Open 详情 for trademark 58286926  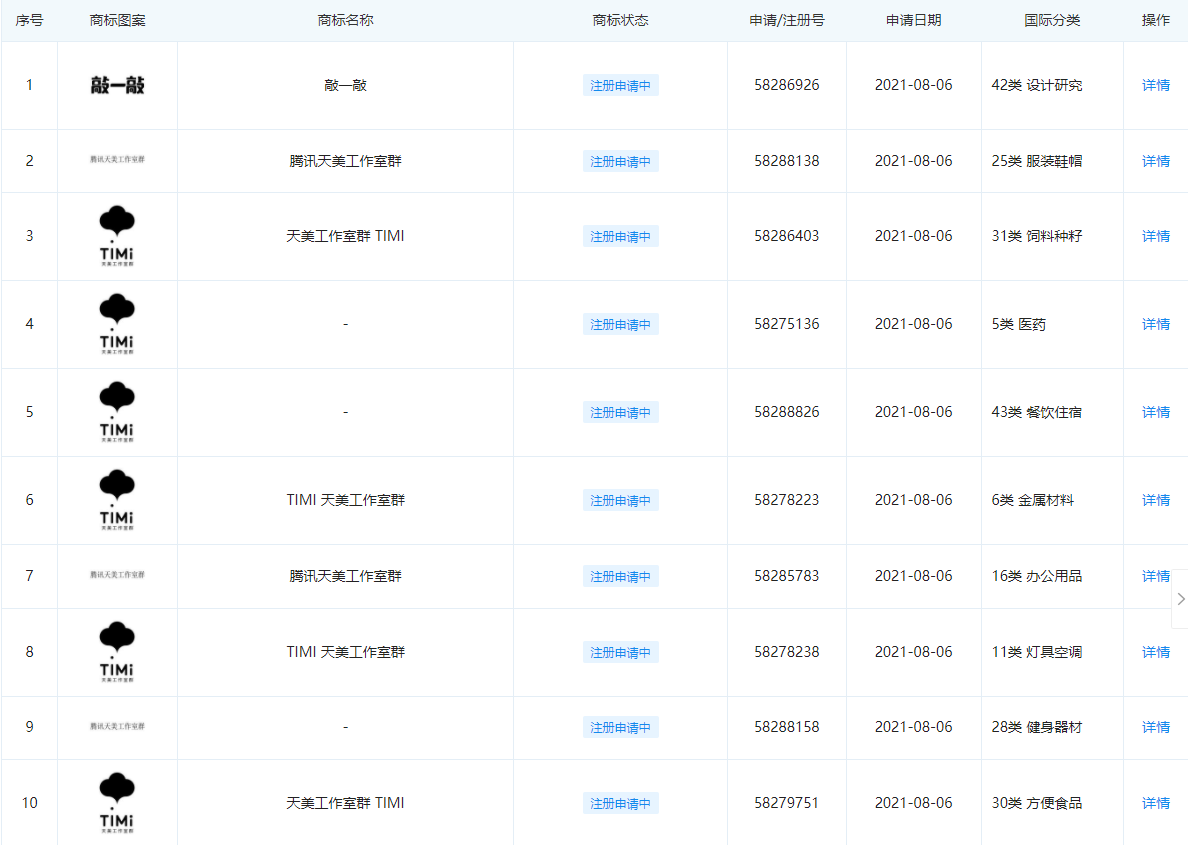(1155, 85)
